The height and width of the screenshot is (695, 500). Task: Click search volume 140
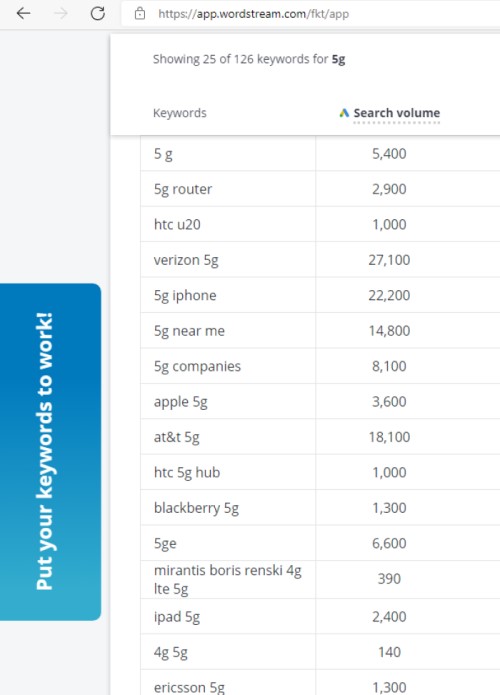(389, 652)
